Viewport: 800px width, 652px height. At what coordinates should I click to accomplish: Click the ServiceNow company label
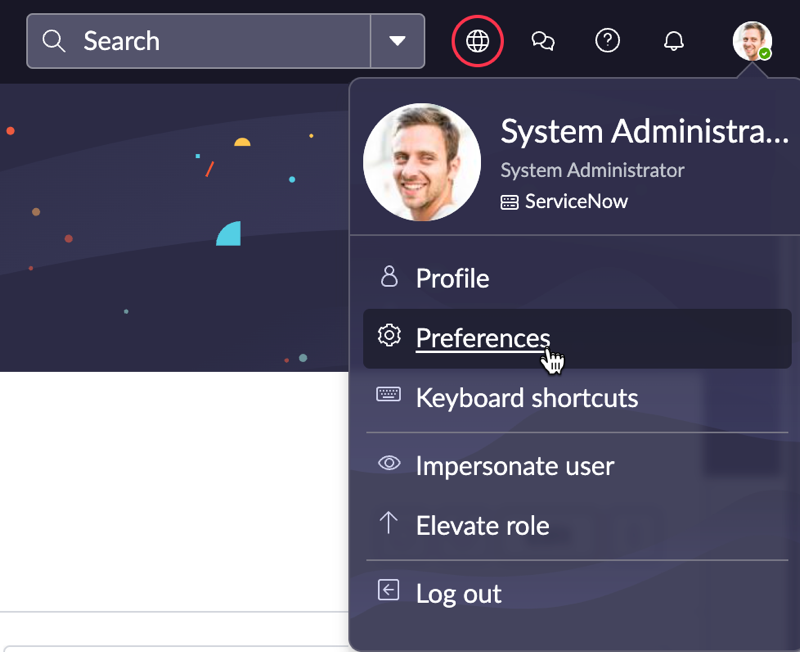[x=577, y=202]
